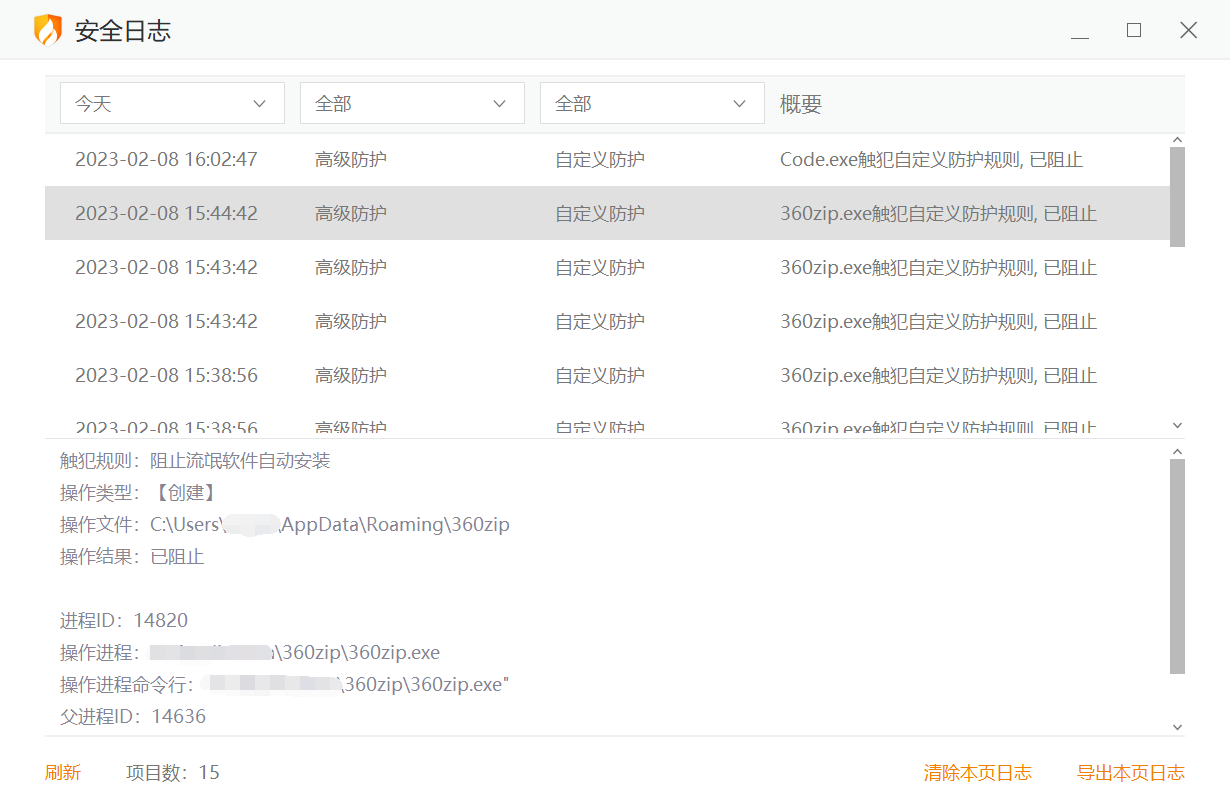Image resolution: width=1230 pixels, height=810 pixels.
Task: Click the 父进程ID: 14636 line
Action: [133, 717]
